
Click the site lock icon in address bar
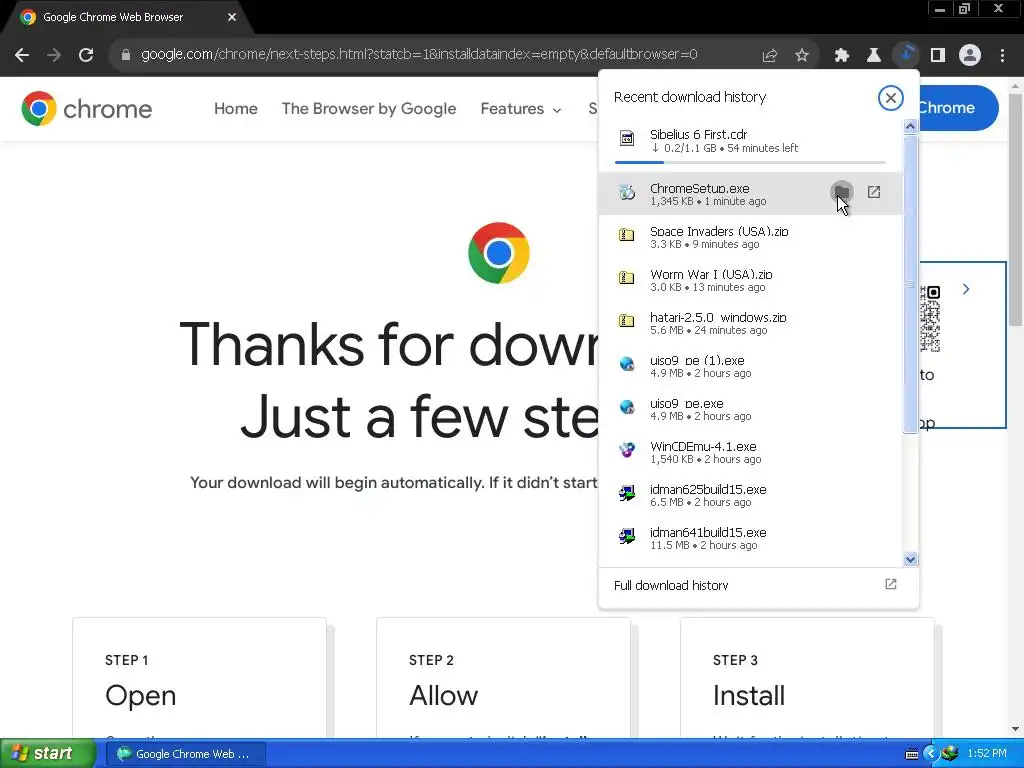[x=126, y=55]
